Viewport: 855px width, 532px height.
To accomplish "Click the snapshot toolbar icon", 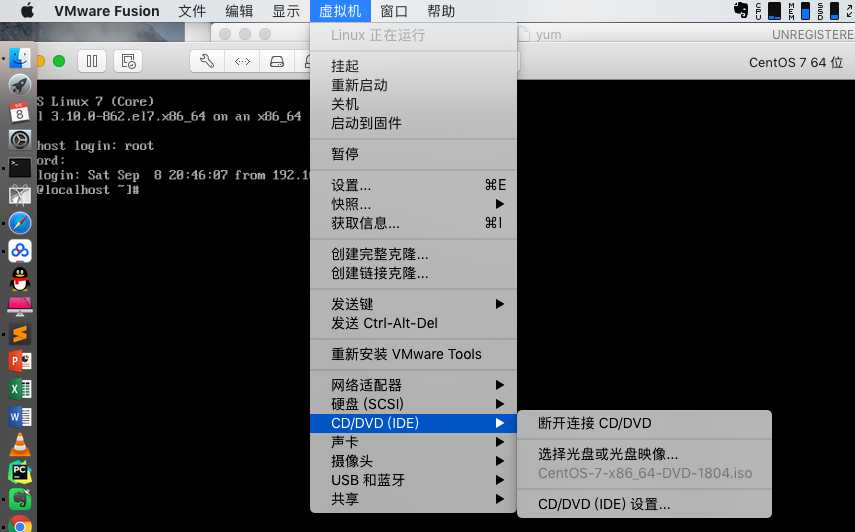I will 128,61.
